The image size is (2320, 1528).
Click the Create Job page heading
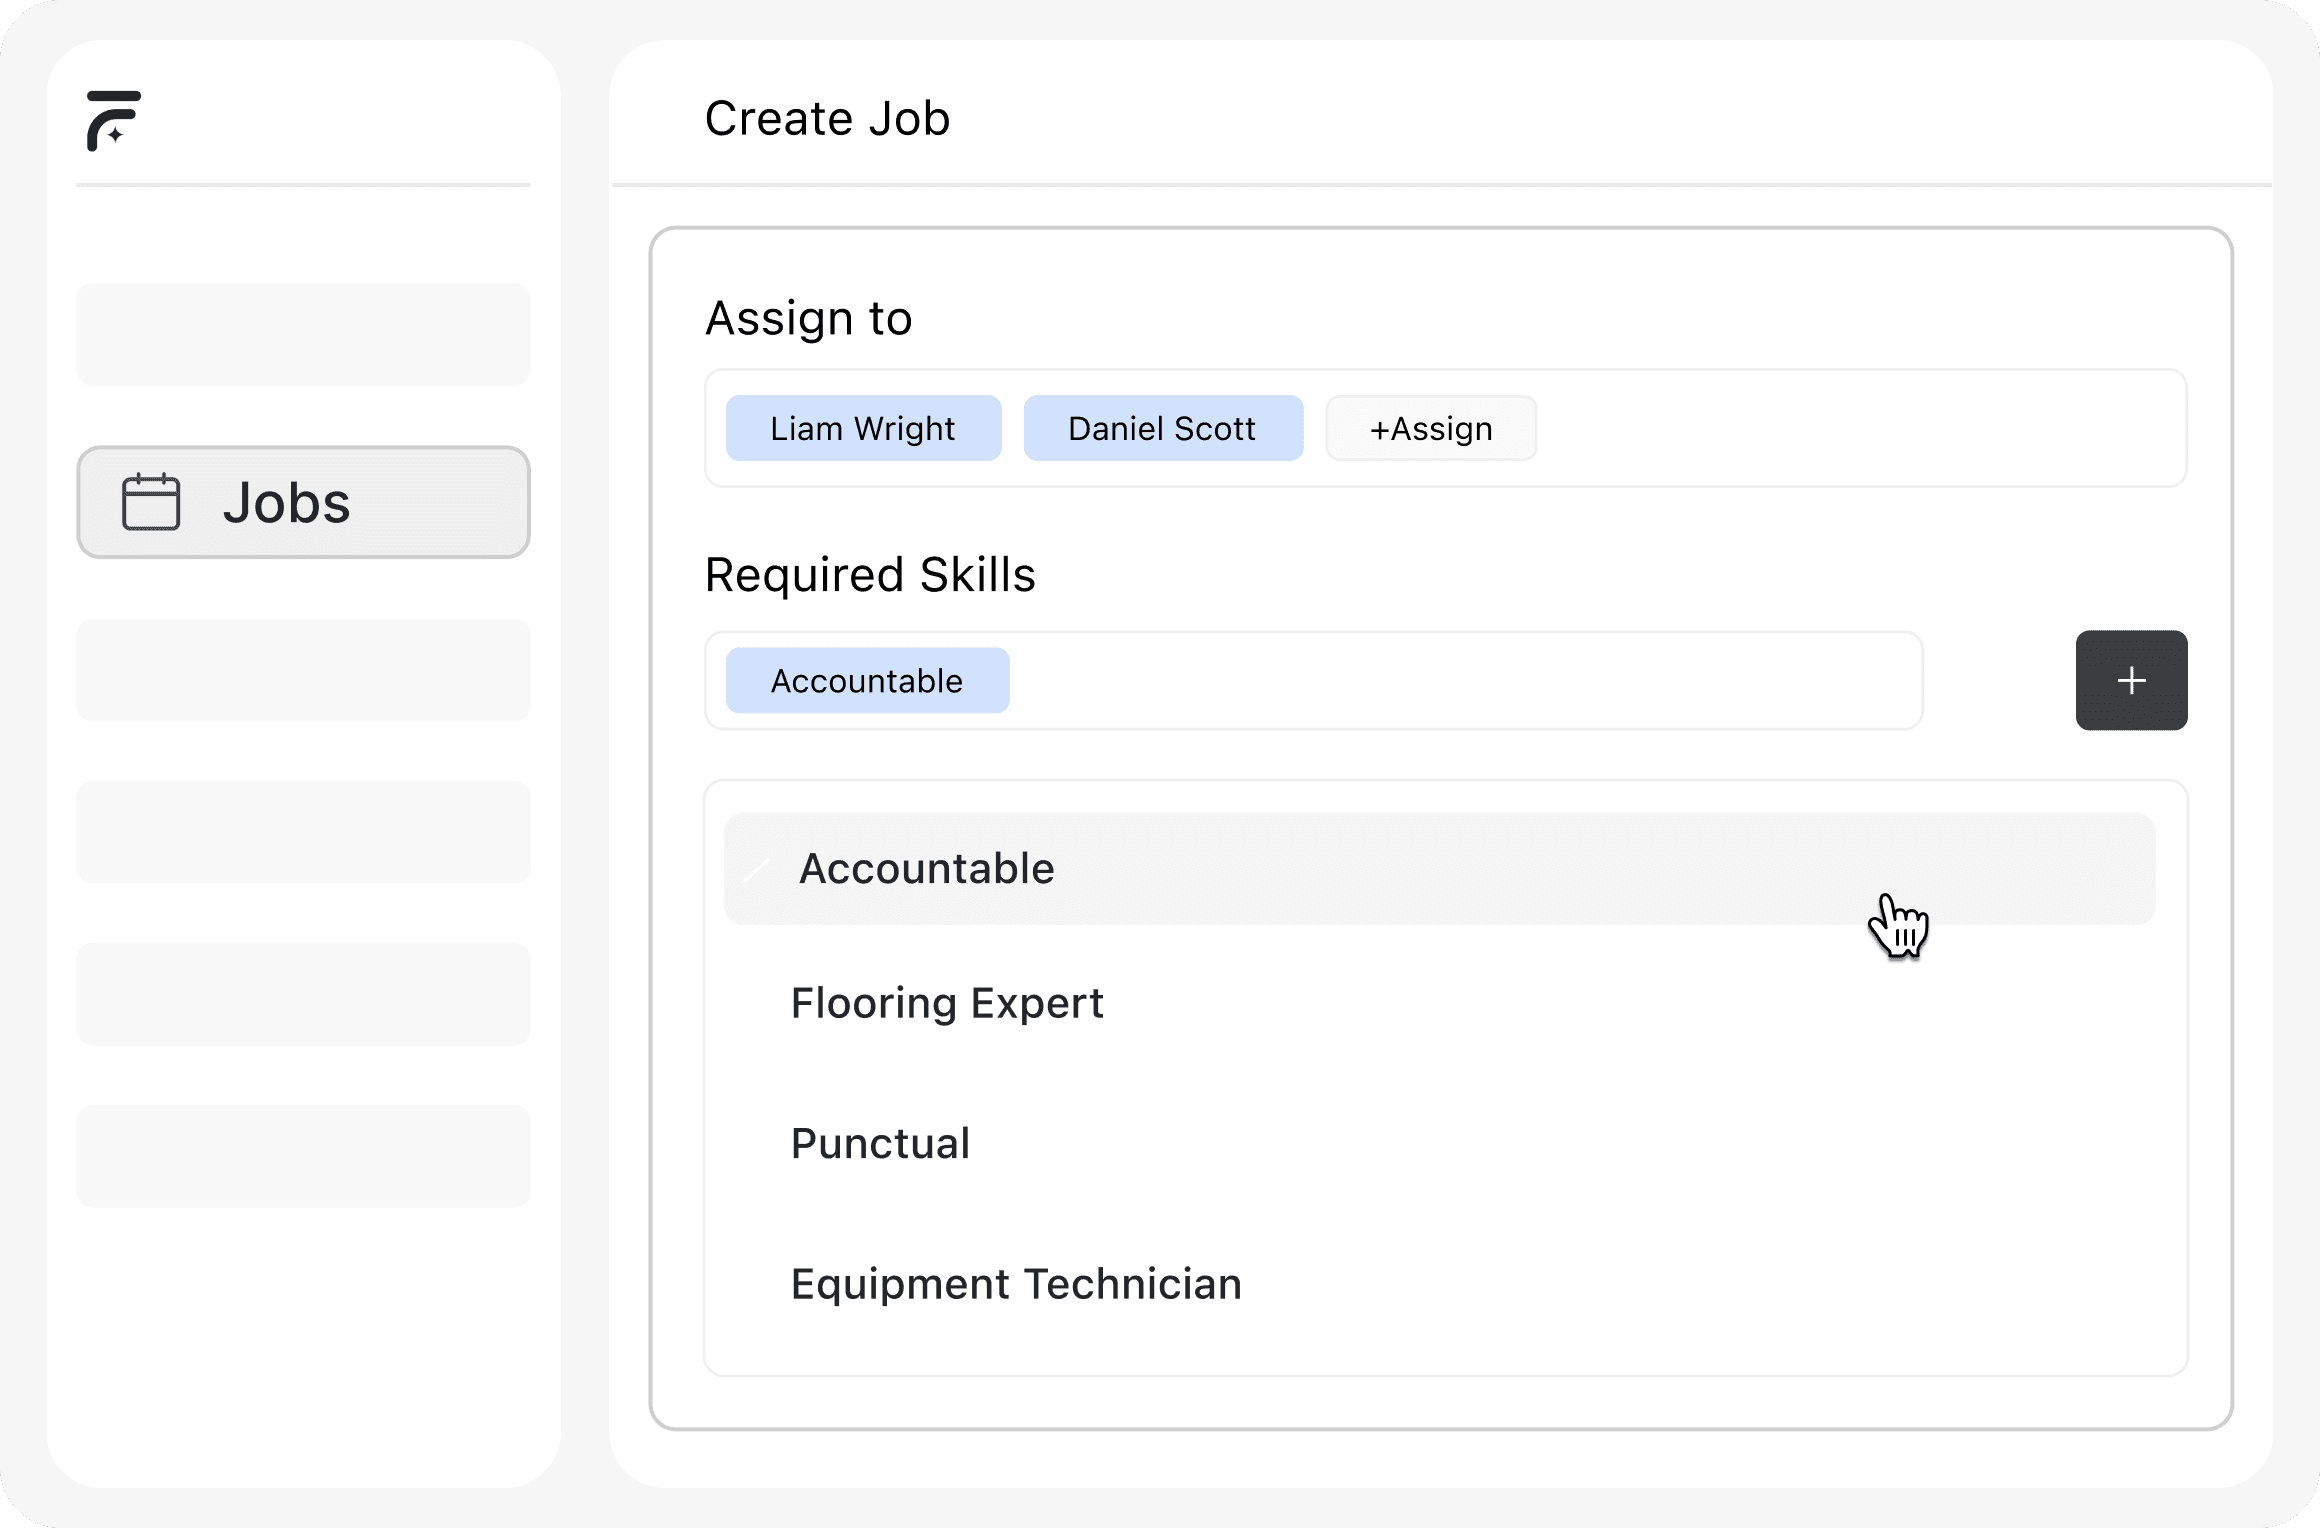pyautogui.click(x=827, y=119)
